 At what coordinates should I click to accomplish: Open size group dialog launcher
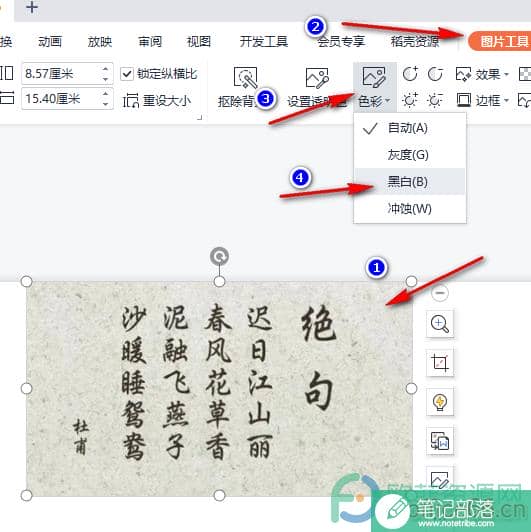click(200, 117)
